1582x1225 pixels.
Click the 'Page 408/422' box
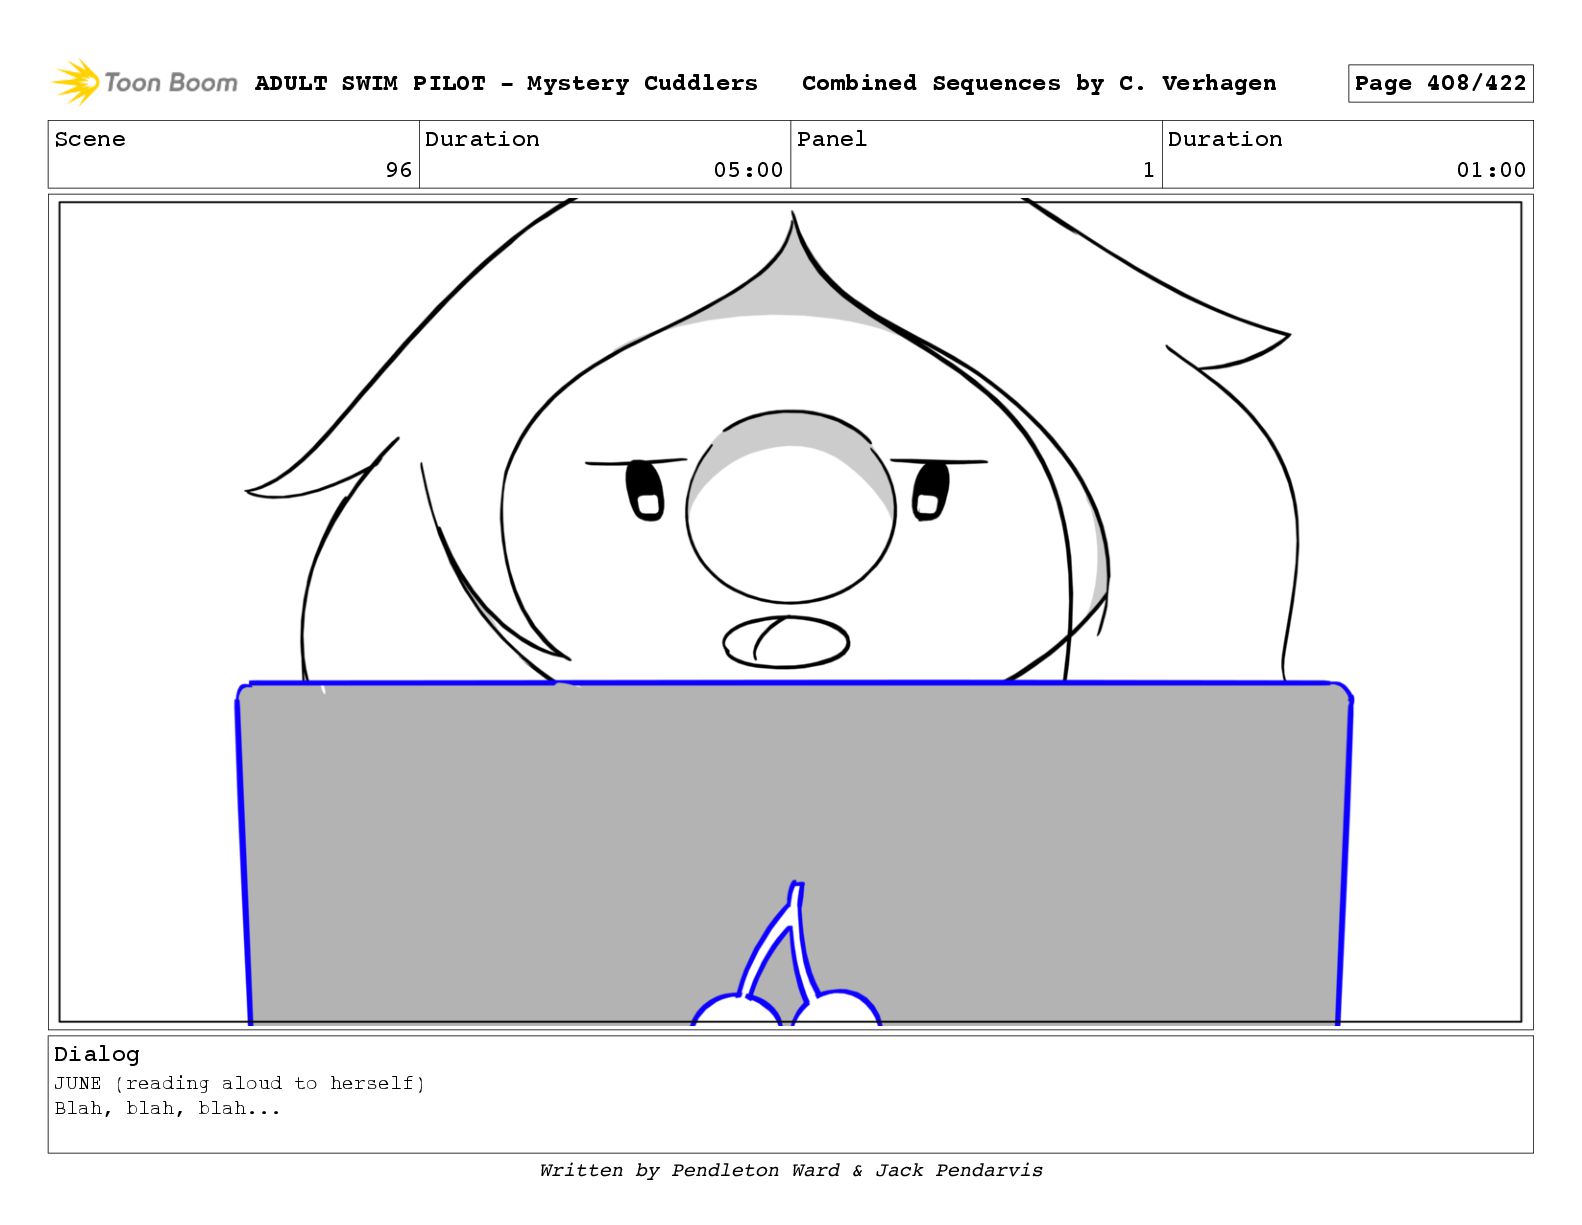(1440, 84)
